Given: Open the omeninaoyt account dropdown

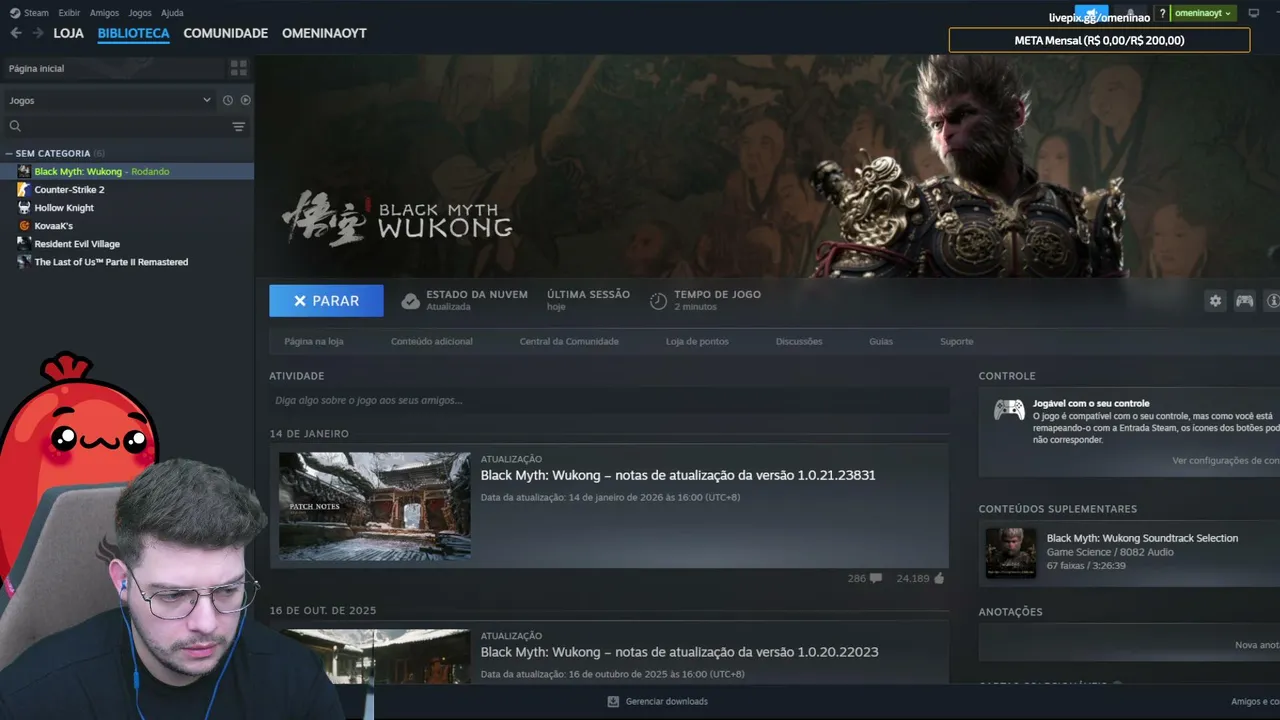Looking at the screenshot, I should (1204, 13).
